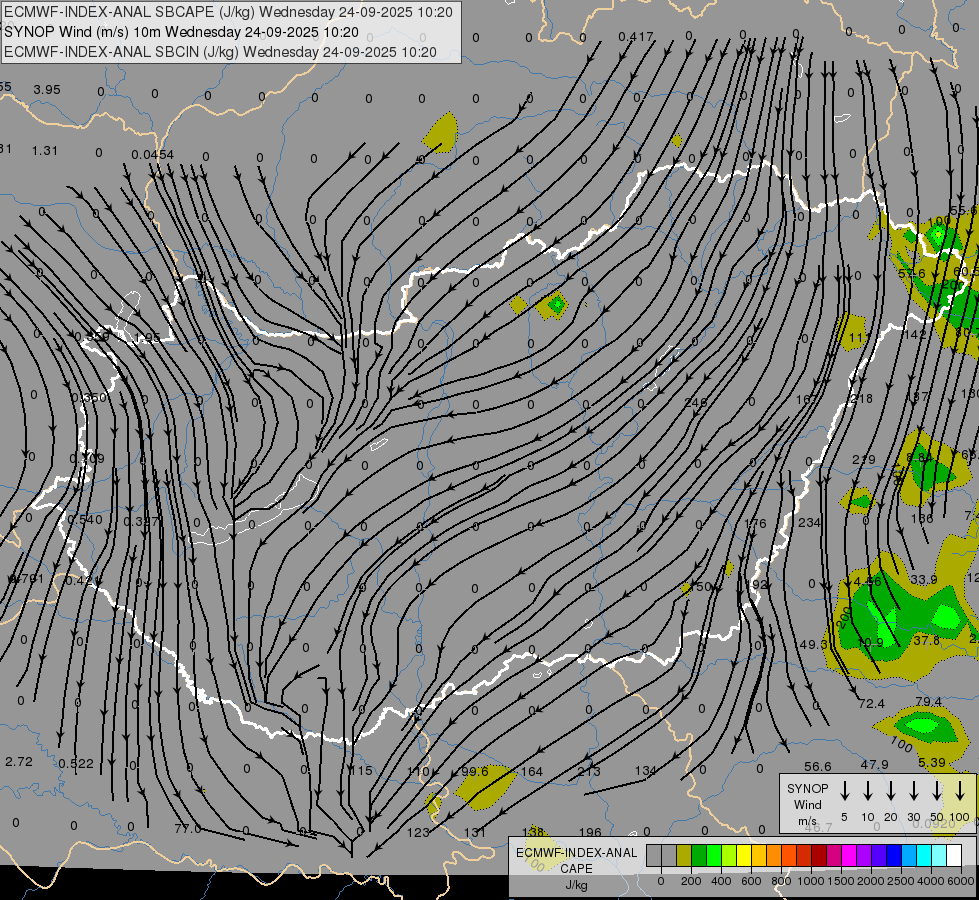Click the 0.522 value on map
Image resolution: width=979 pixels, height=900 pixels.
[x=76, y=763]
